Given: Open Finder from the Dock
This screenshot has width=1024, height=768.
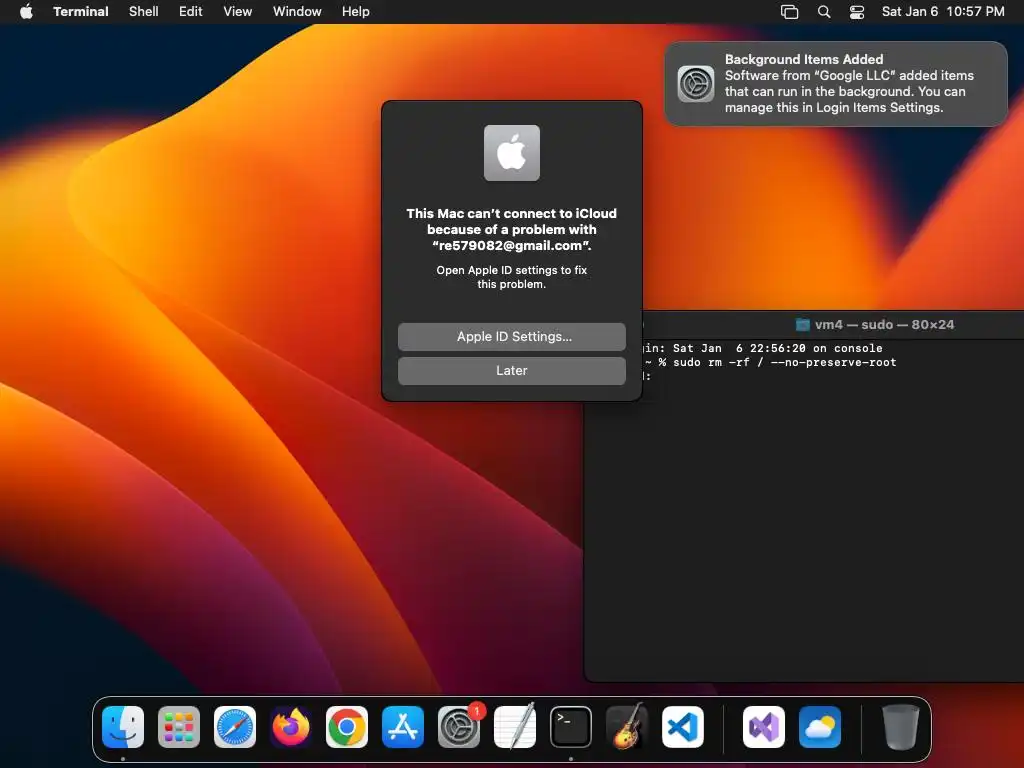Looking at the screenshot, I should [x=123, y=727].
